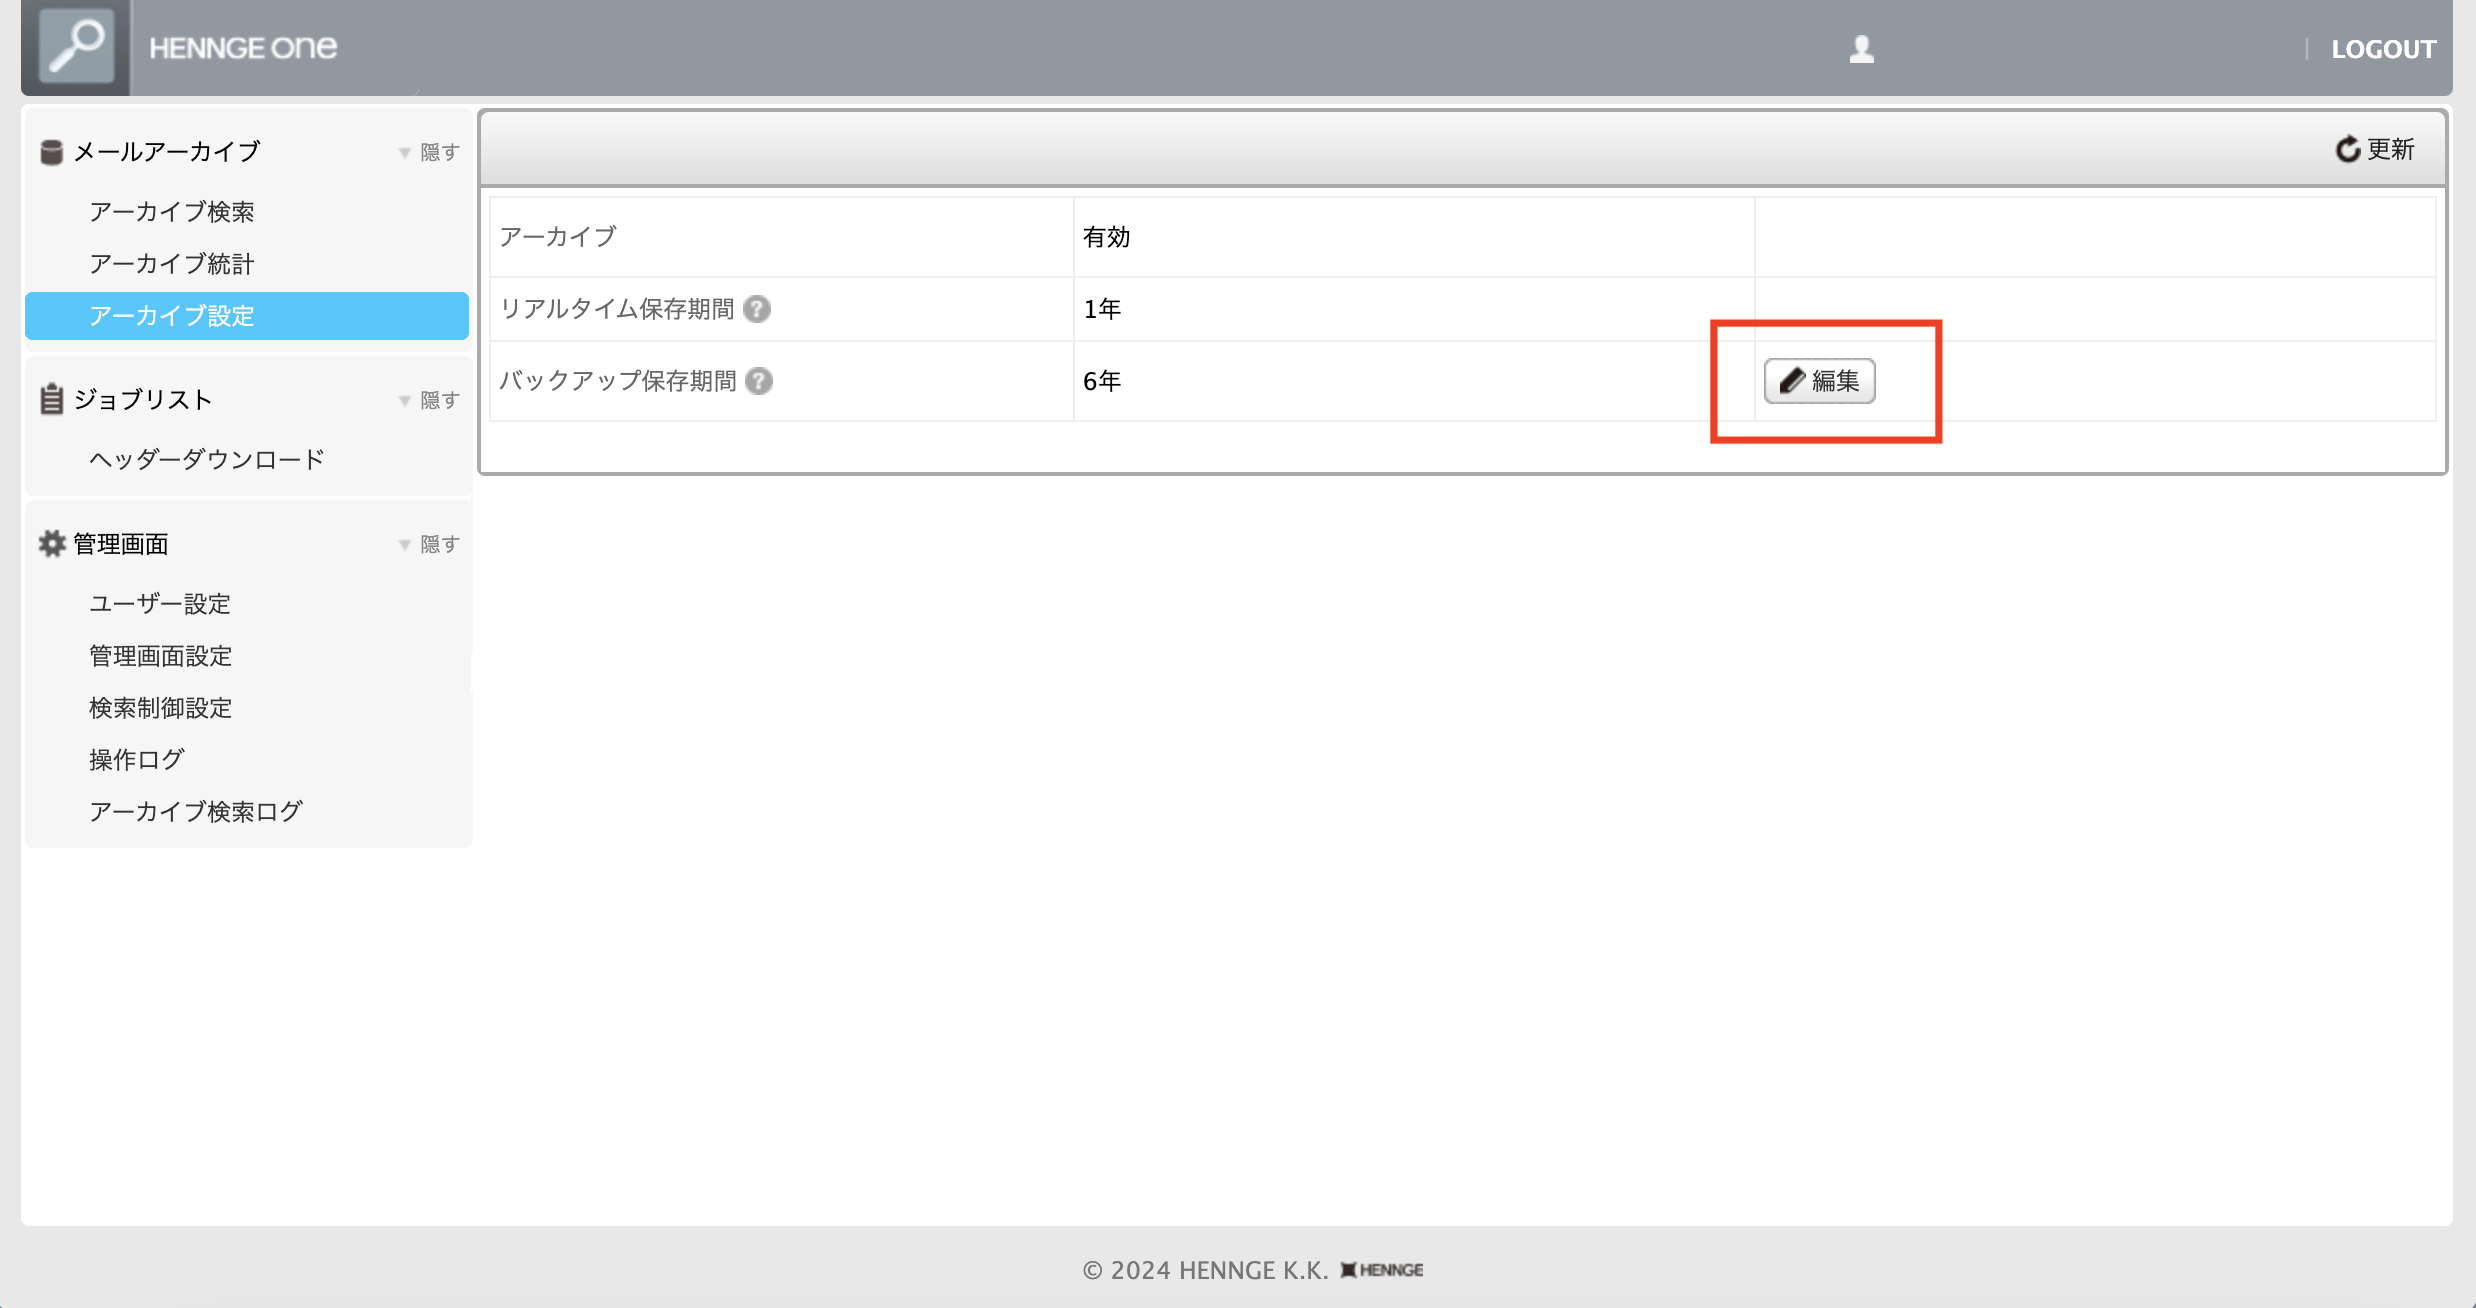The image size is (2476, 1308).
Task: Open the user profile icon
Action: tap(1861, 49)
